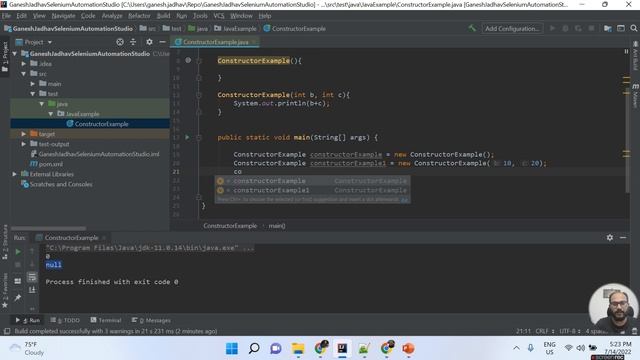
Task: Expand the .idea folder
Action: (24, 64)
